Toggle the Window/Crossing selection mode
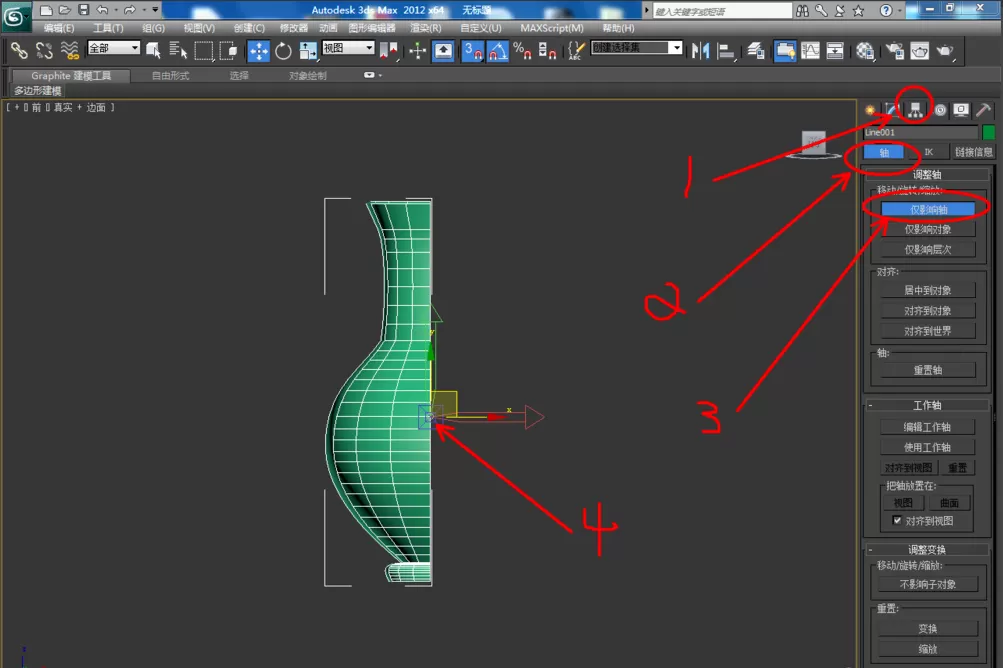 (228, 50)
